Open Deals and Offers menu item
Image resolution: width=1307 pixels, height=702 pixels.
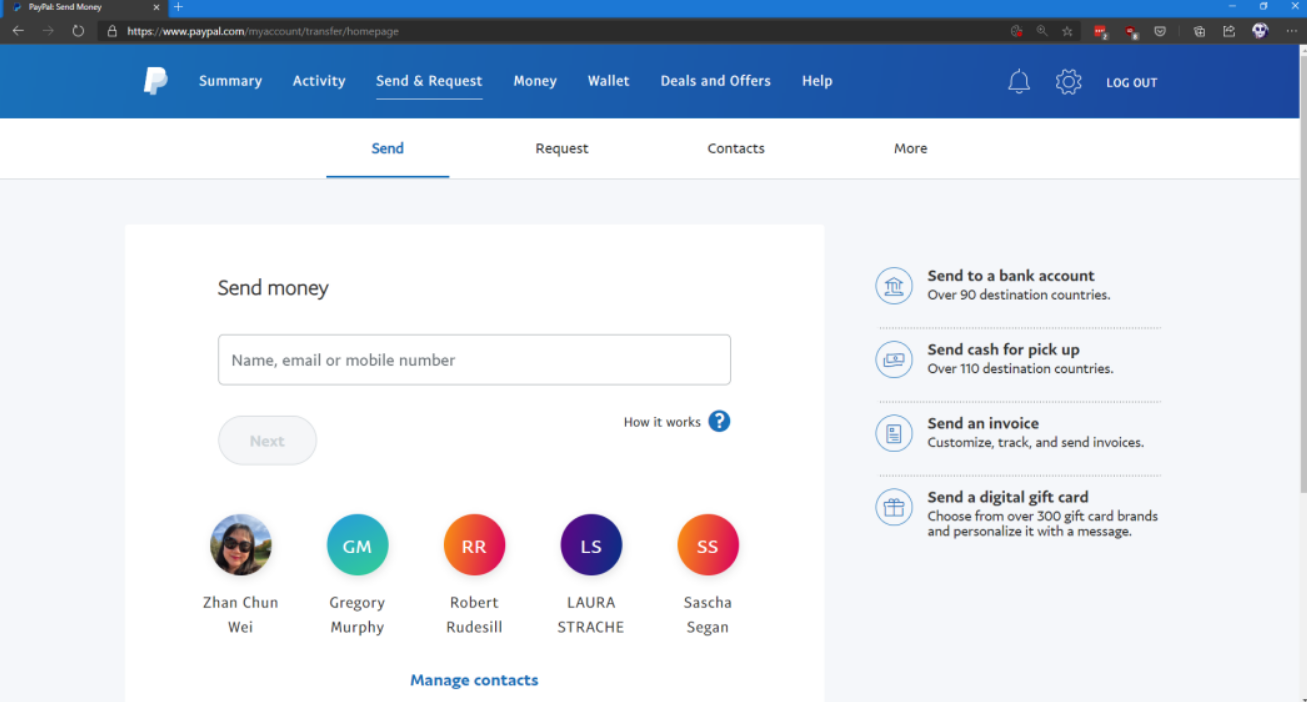tap(716, 81)
